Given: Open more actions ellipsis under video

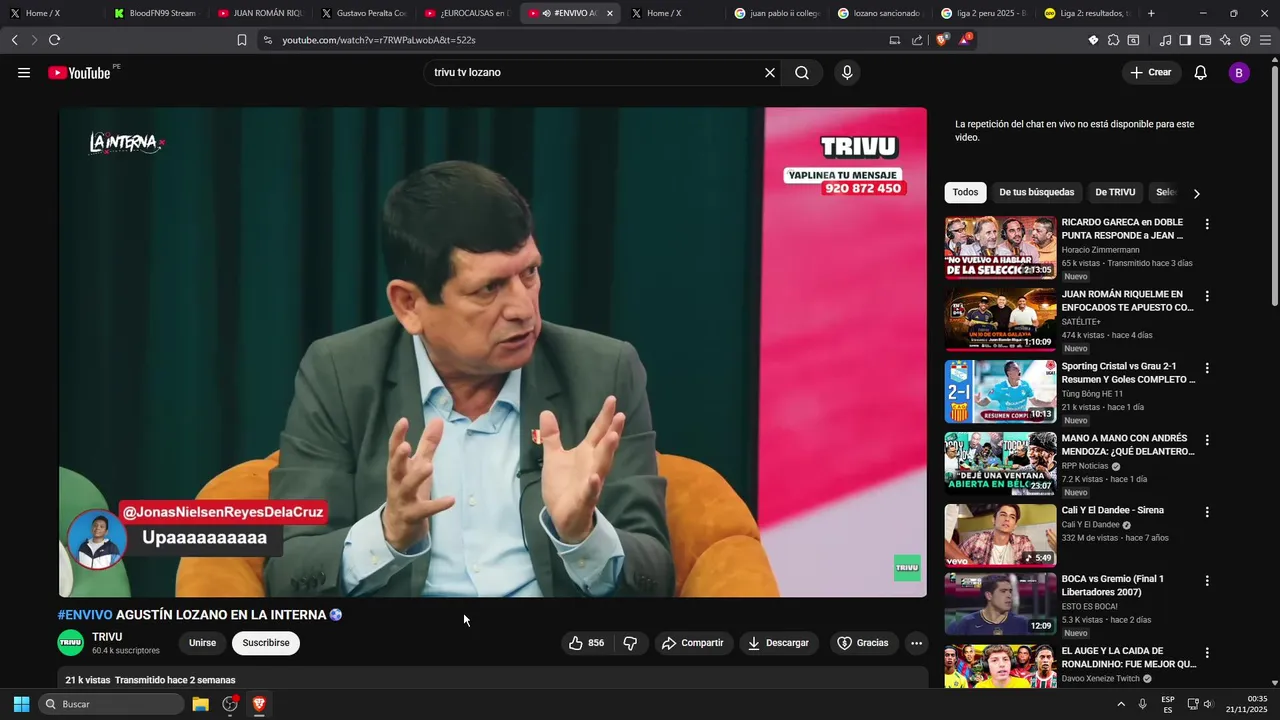Looking at the screenshot, I should tap(916, 643).
